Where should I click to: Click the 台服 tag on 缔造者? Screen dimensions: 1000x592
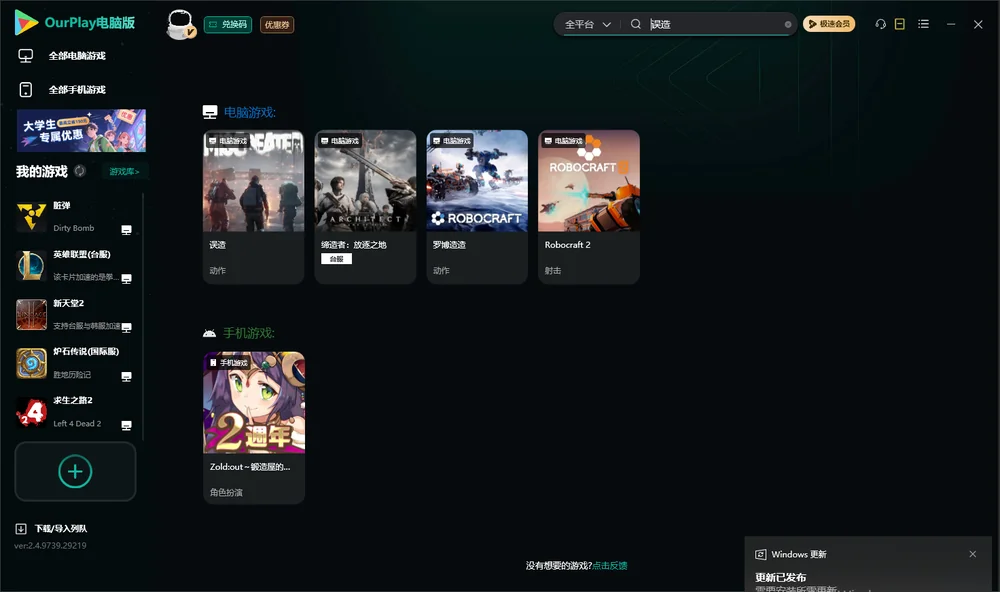coord(336,259)
